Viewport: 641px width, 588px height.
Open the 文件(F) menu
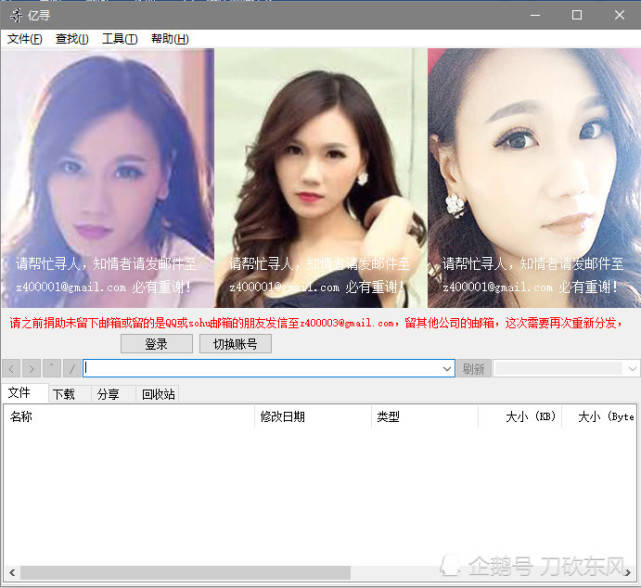[25, 39]
